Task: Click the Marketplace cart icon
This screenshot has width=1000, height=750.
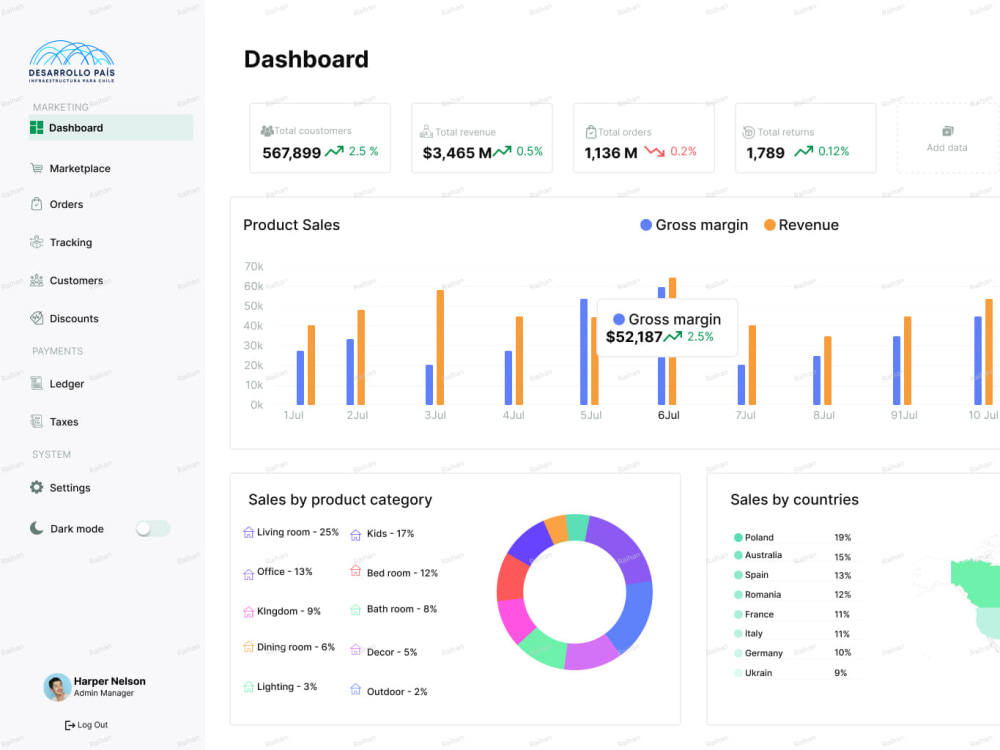Action: (36, 168)
